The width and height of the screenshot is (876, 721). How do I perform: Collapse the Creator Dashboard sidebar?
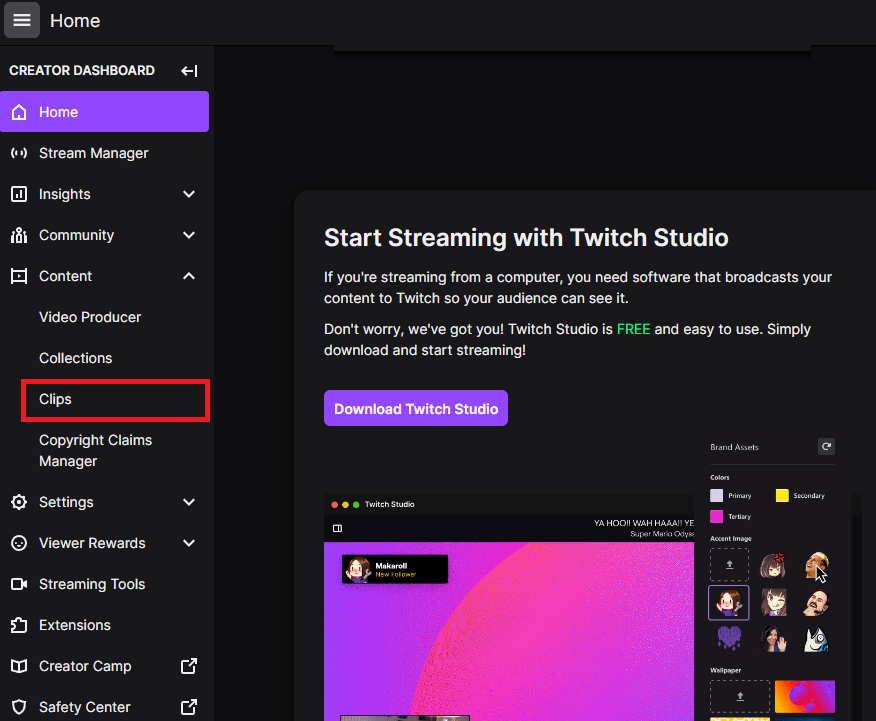click(x=189, y=70)
